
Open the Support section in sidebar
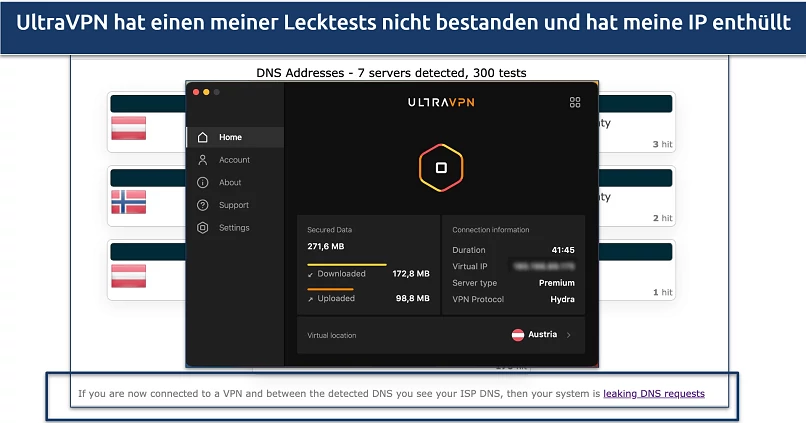coord(235,205)
